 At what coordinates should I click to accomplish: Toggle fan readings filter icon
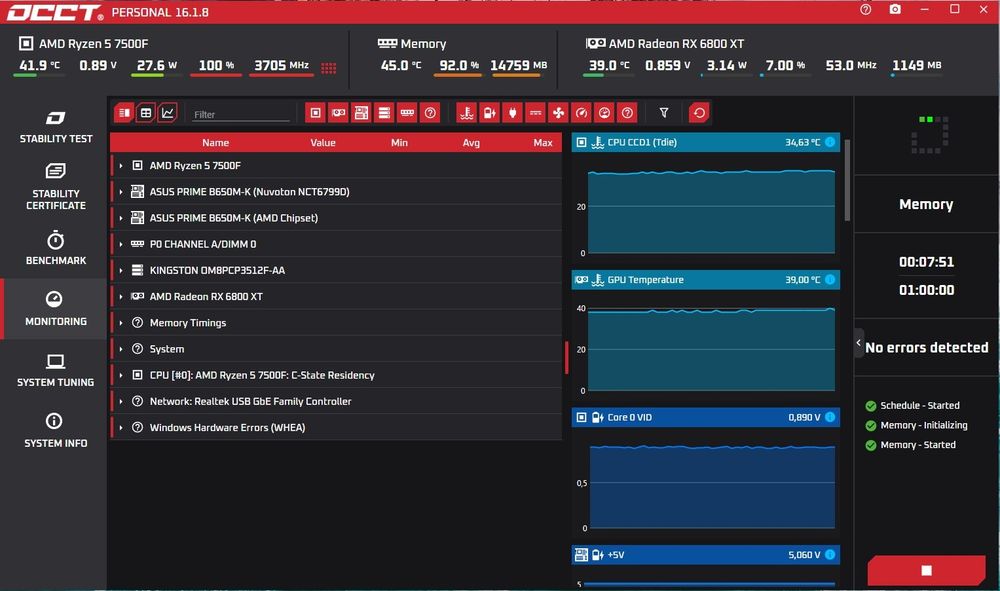point(559,113)
